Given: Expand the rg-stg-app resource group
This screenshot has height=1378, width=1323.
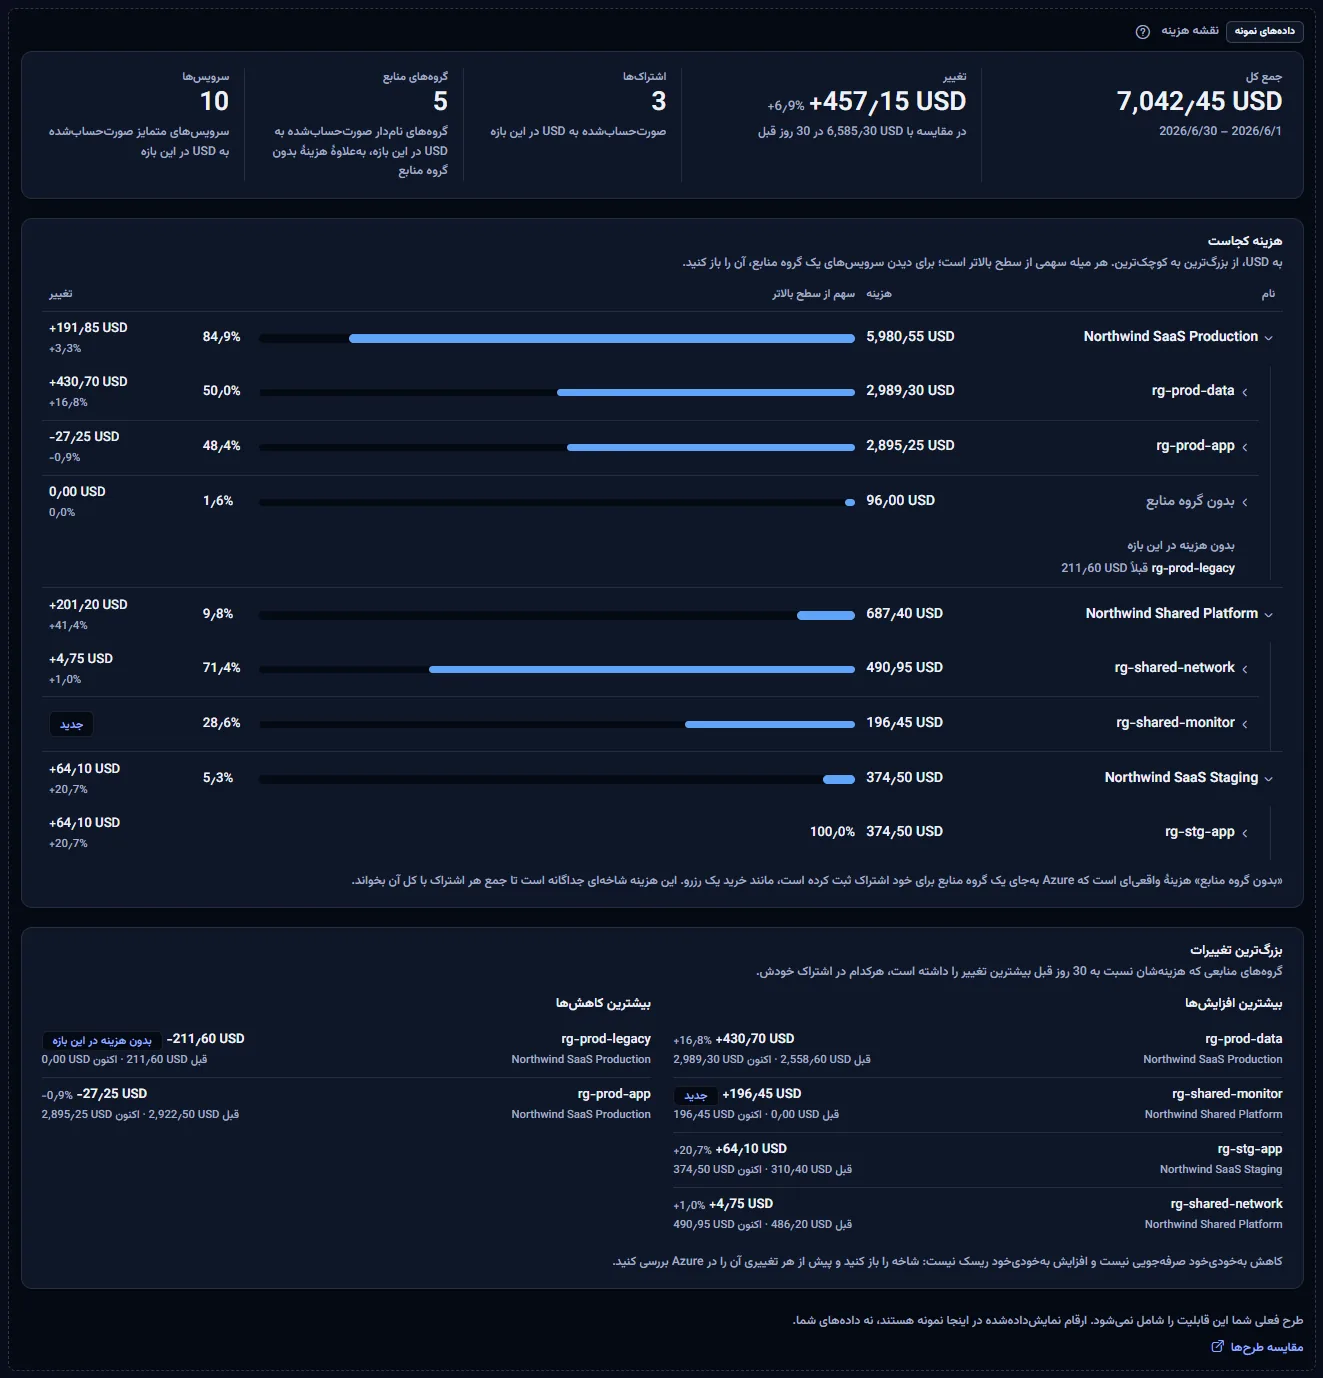Looking at the screenshot, I should pyautogui.click(x=1244, y=833).
